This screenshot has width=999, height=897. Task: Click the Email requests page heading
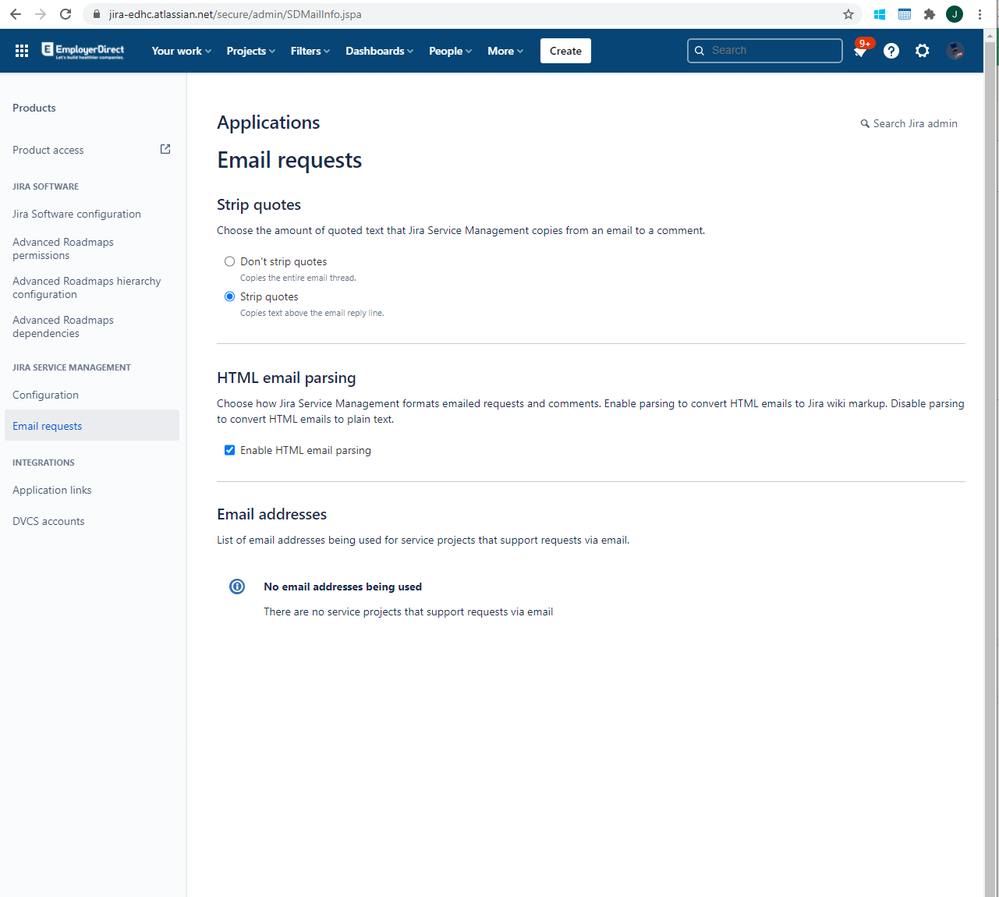pos(289,160)
